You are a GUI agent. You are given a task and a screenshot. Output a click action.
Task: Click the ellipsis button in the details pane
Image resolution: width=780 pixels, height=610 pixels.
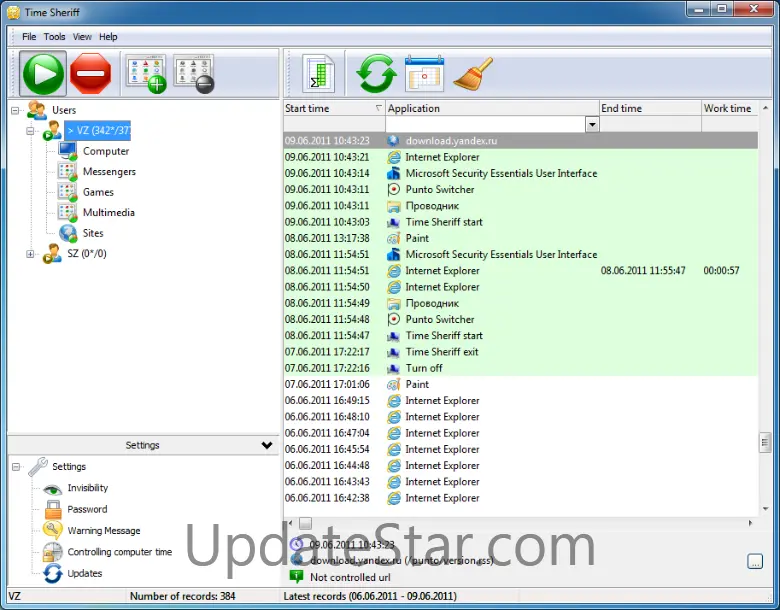(755, 561)
